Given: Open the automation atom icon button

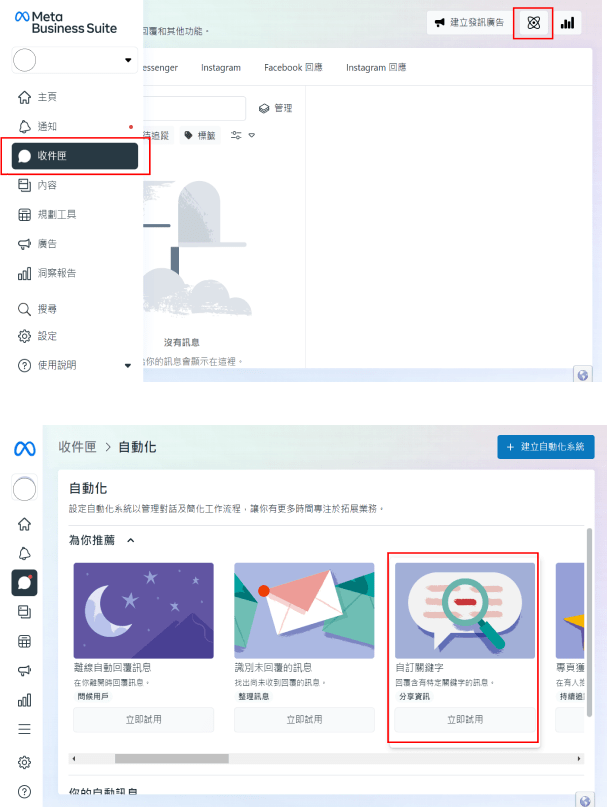Looking at the screenshot, I should pos(533,23).
